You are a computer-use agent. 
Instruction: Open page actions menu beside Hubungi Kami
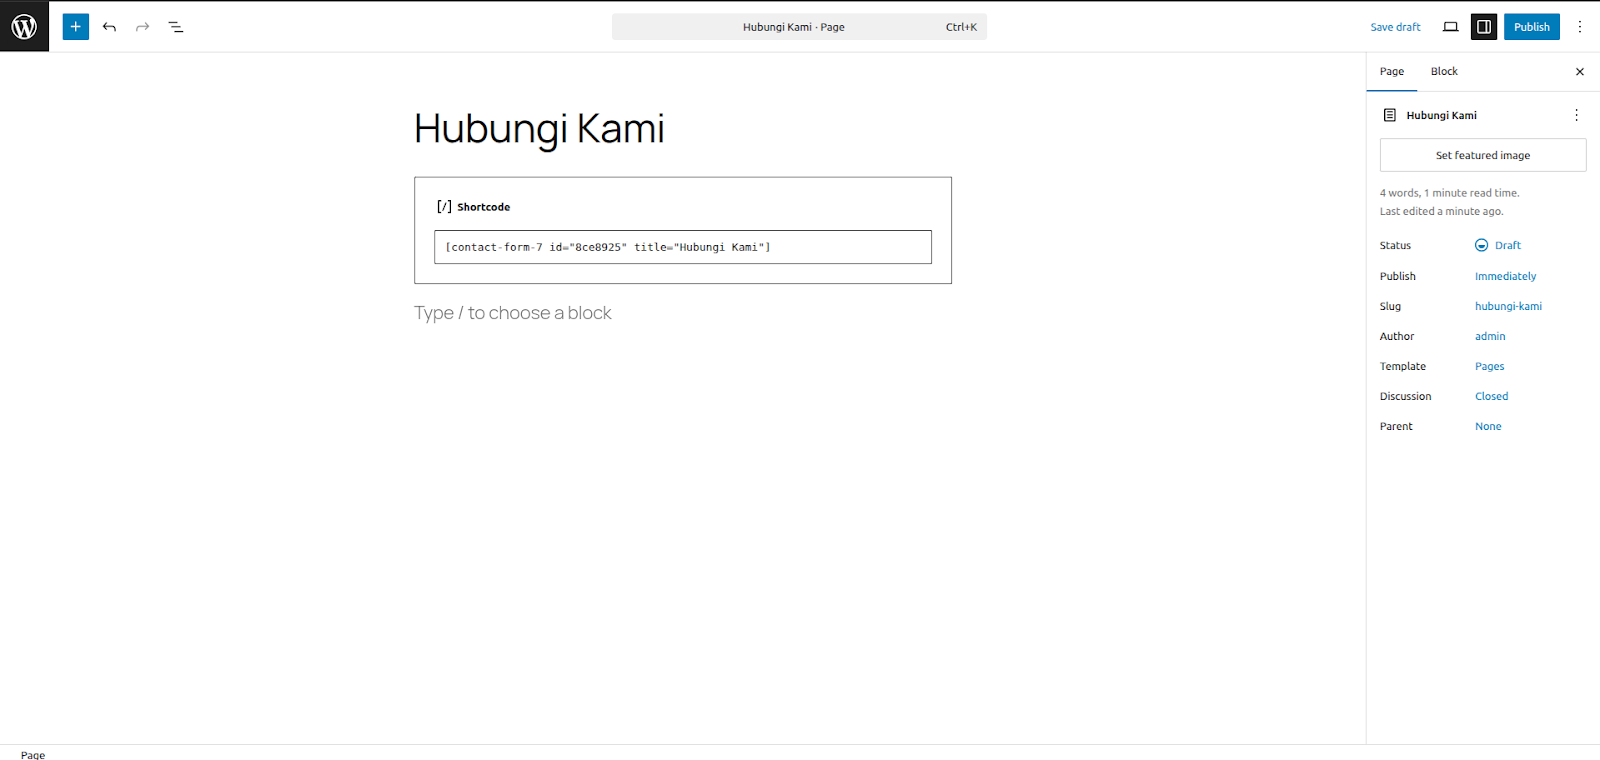tap(1576, 115)
